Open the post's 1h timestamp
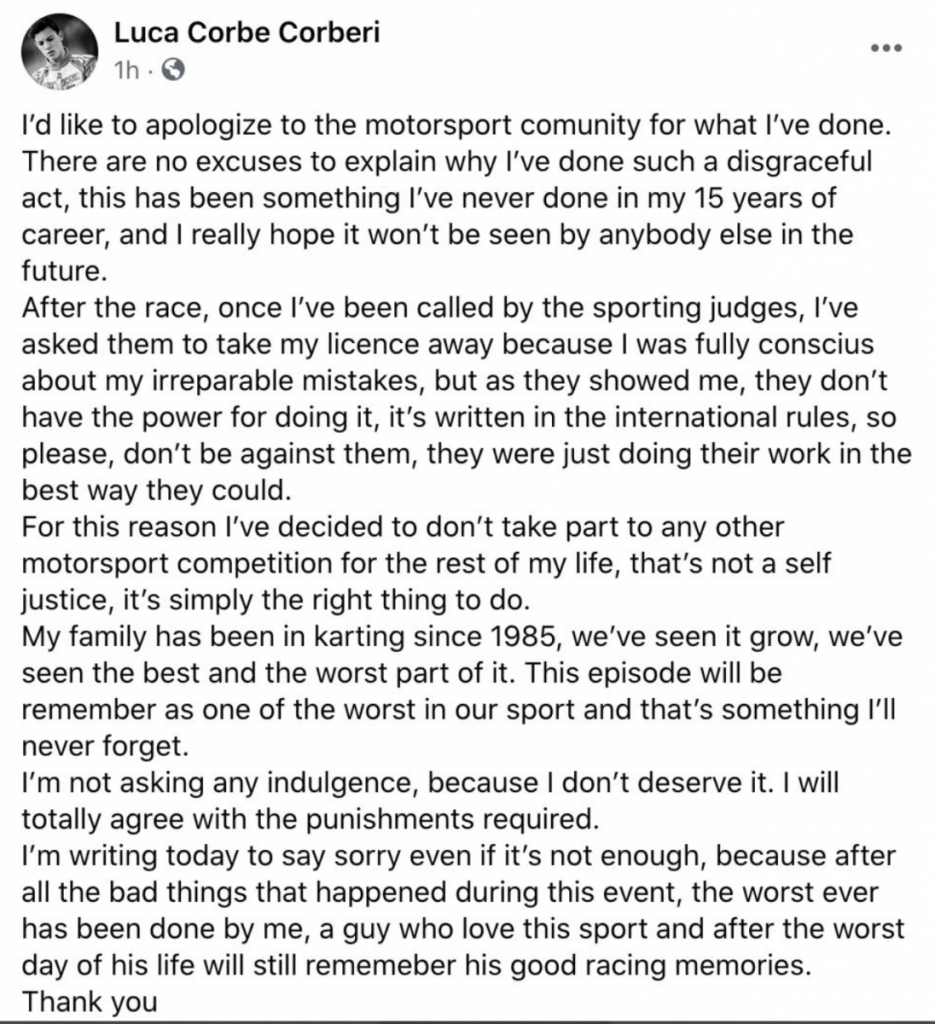935x1024 pixels. [129, 71]
